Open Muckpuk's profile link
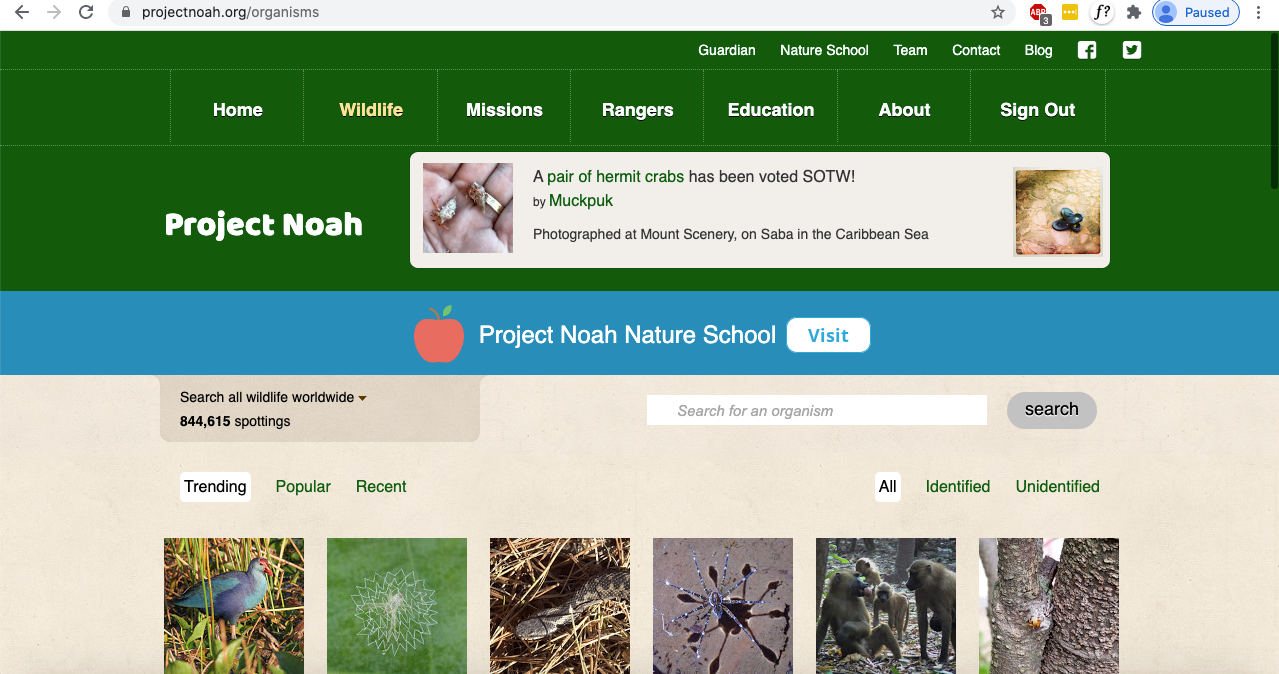 pos(581,201)
